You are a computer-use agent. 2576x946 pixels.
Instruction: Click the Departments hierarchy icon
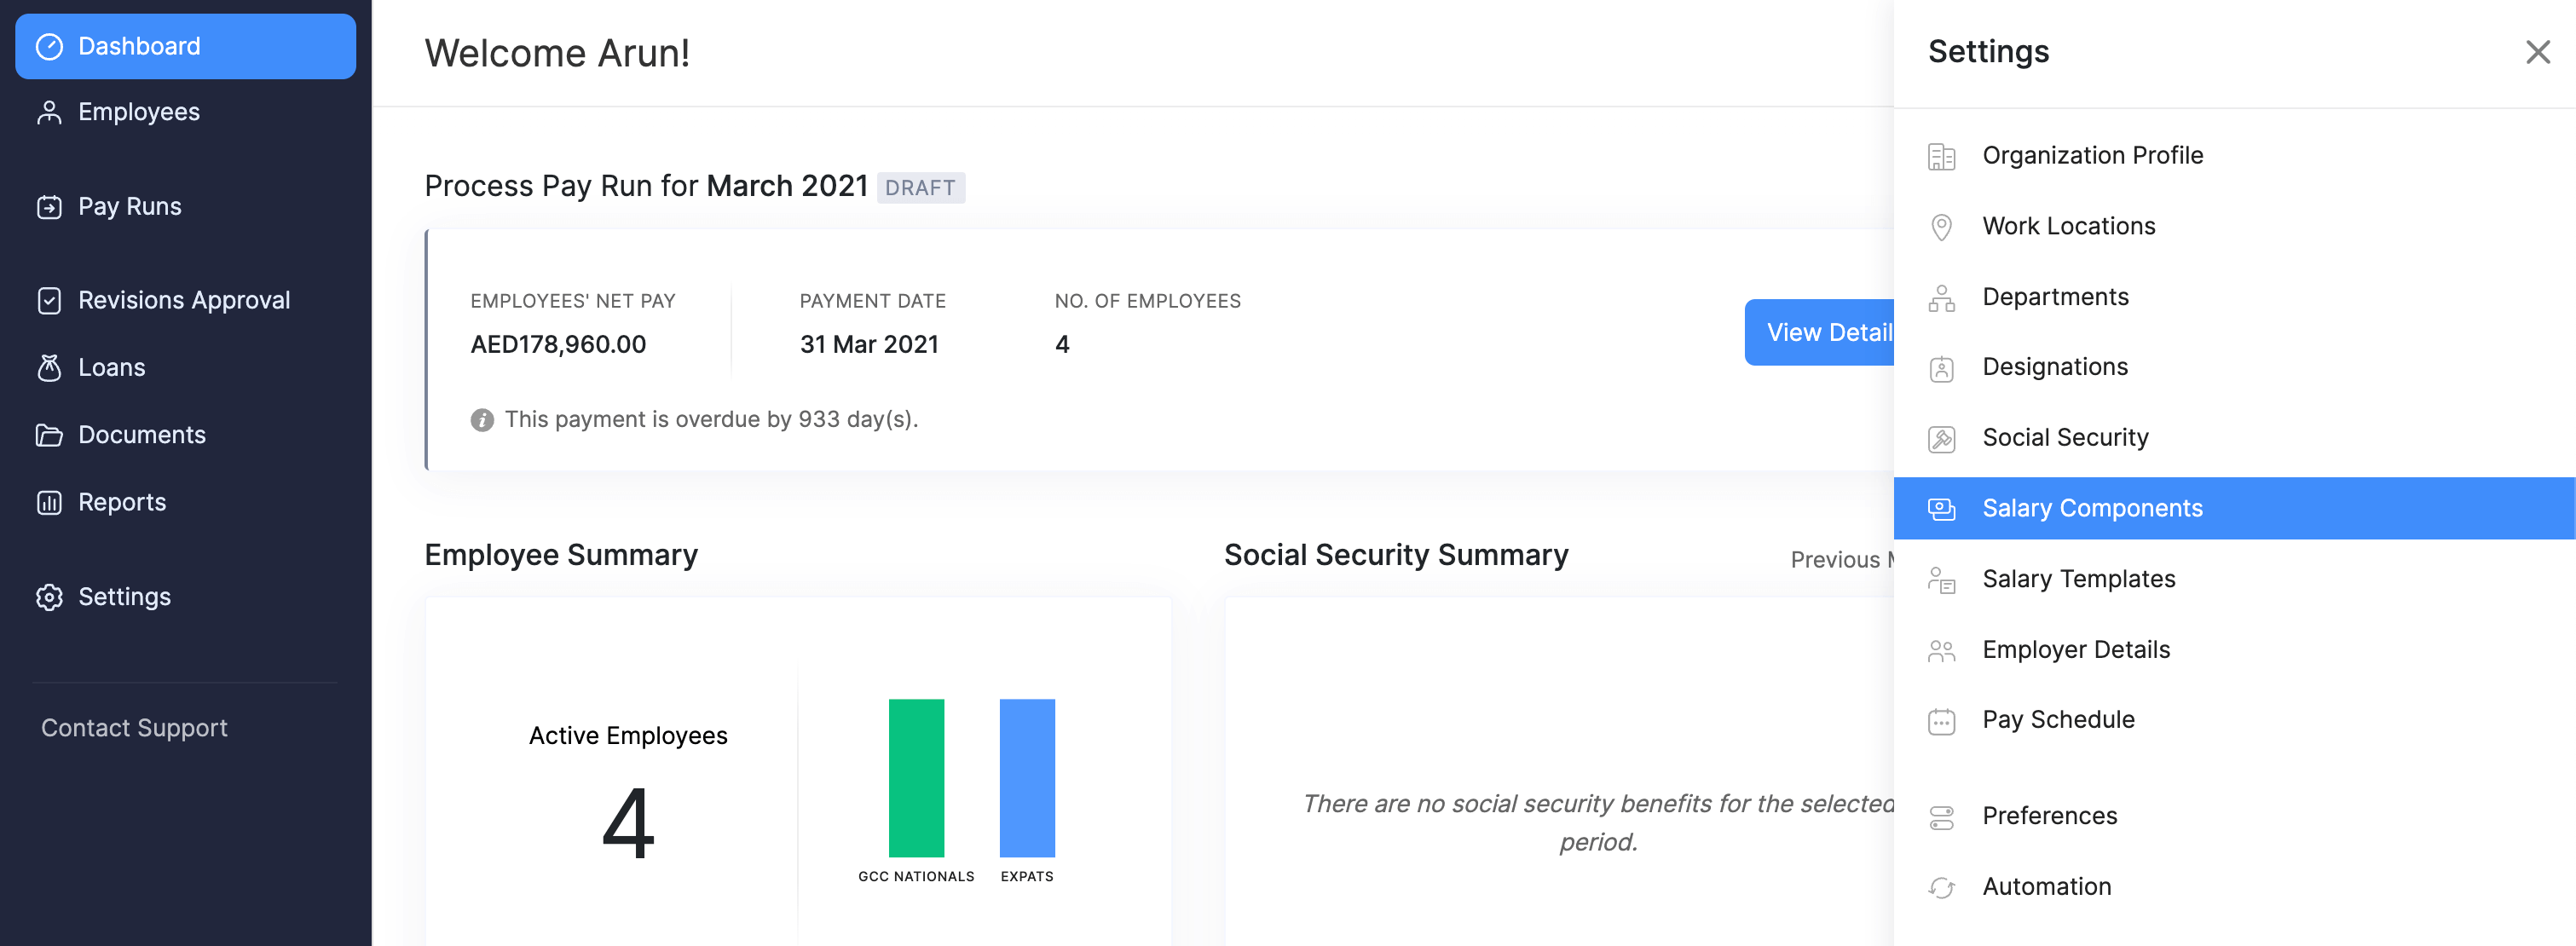point(1940,298)
